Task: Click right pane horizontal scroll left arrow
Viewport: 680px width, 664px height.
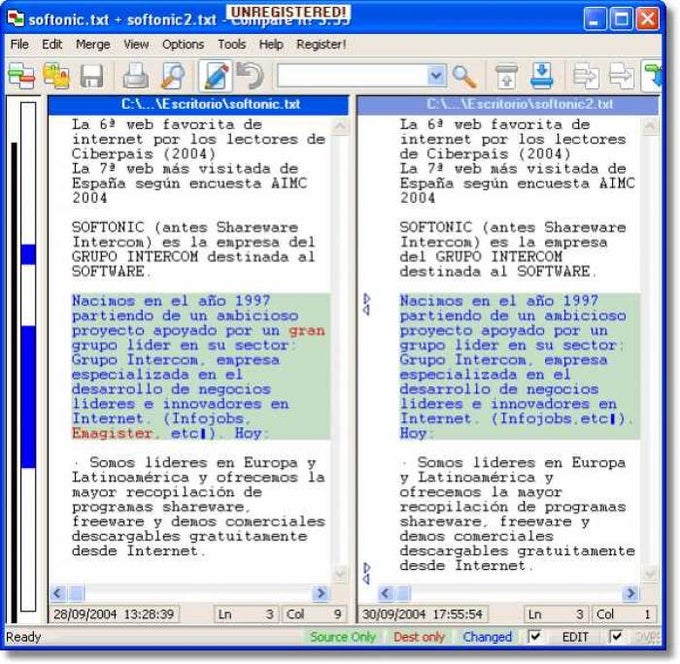Action: point(386,592)
